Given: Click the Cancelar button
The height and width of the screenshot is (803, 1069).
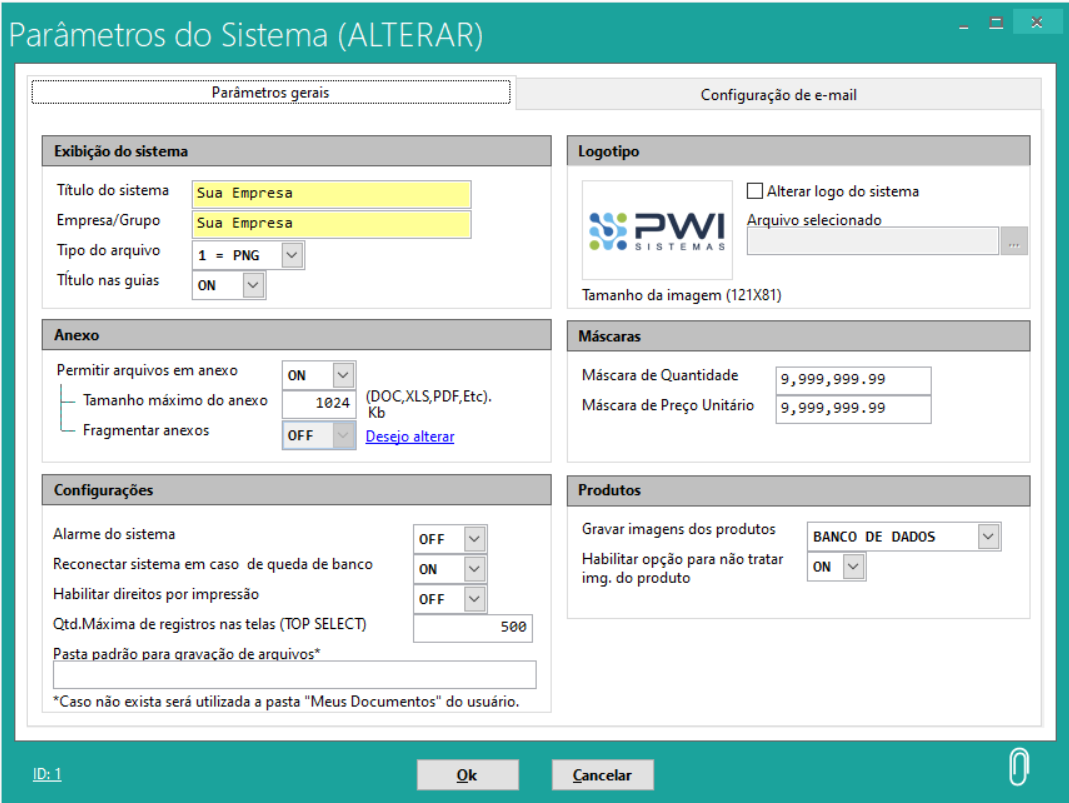Looking at the screenshot, I should point(602,775).
